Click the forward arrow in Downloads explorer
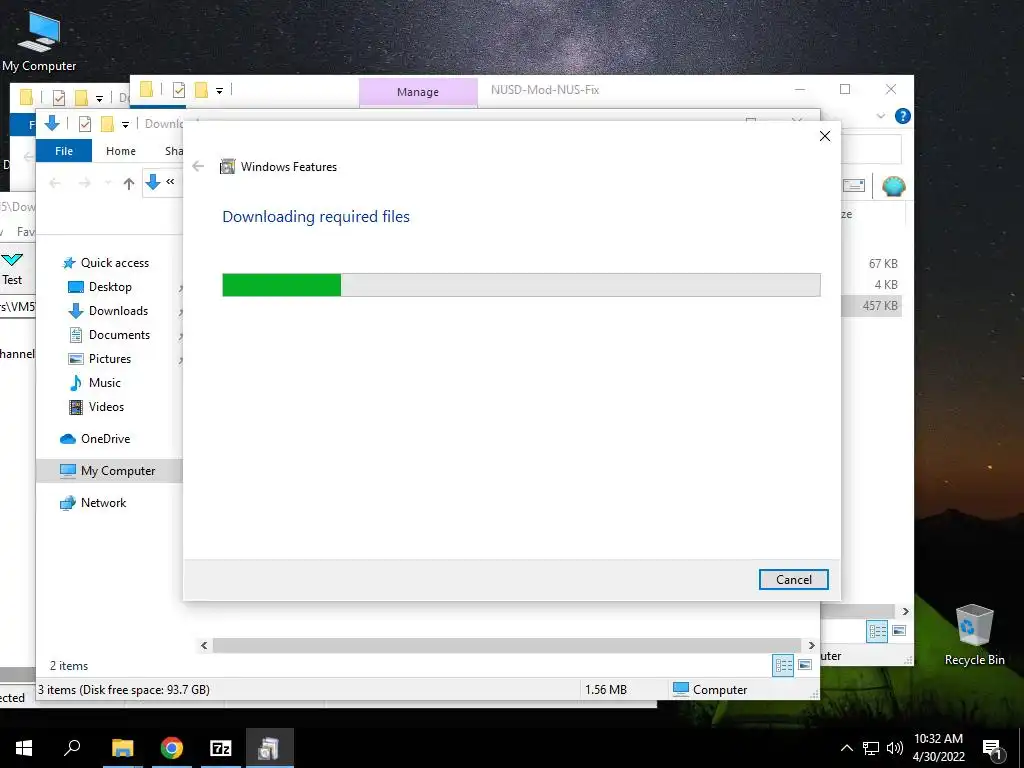Viewport: 1024px width, 768px height. pyautogui.click(x=85, y=184)
